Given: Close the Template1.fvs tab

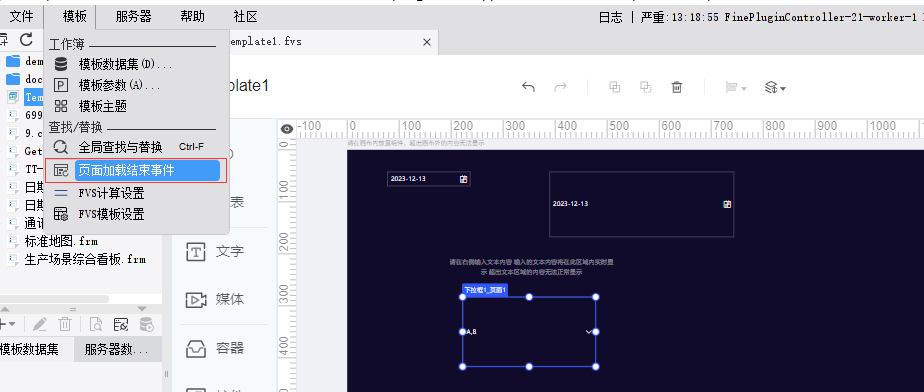Looking at the screenshot, I should point(427,42).
